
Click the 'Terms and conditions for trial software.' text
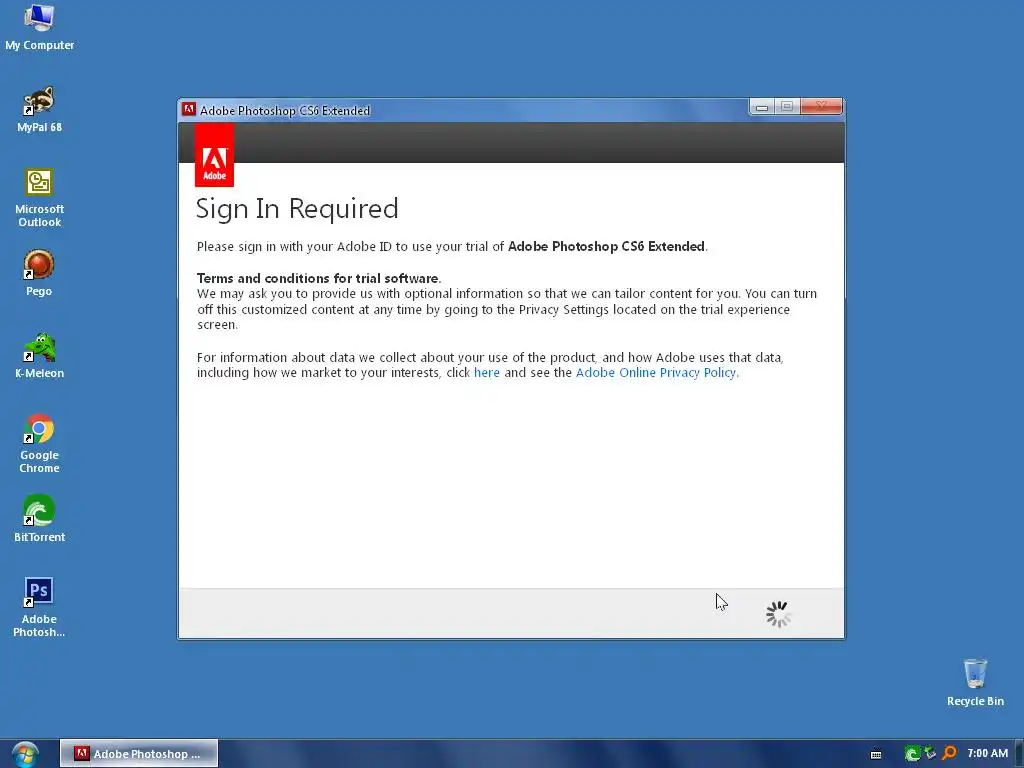click(x=319, y=279)
